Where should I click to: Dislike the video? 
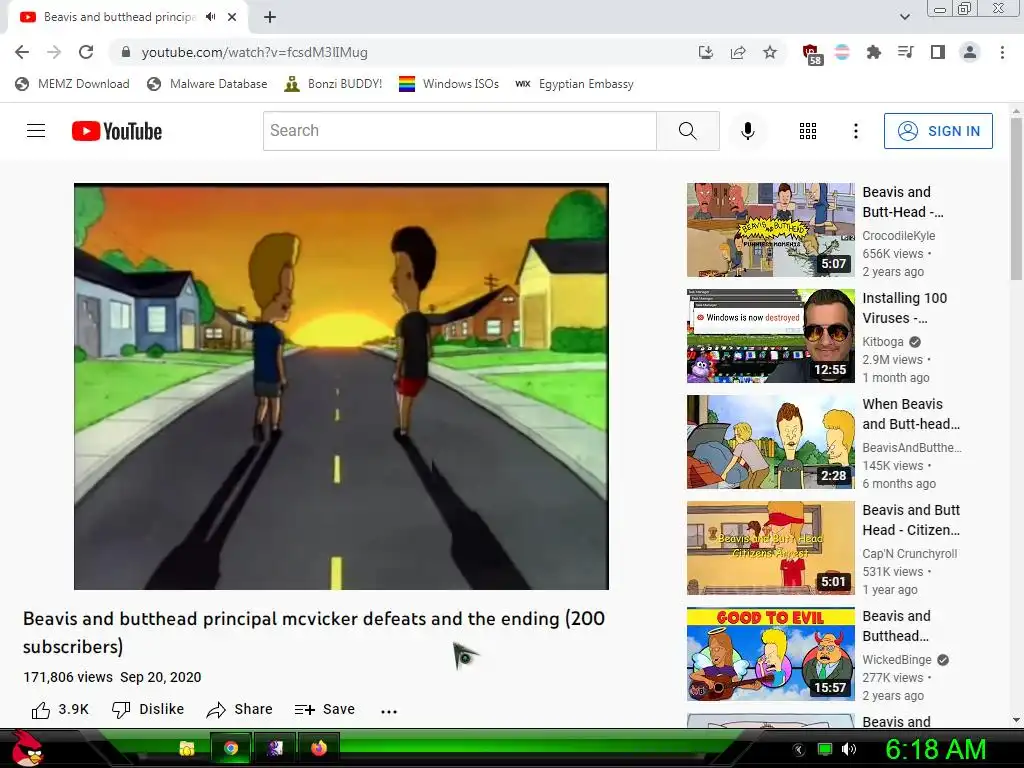148,709
